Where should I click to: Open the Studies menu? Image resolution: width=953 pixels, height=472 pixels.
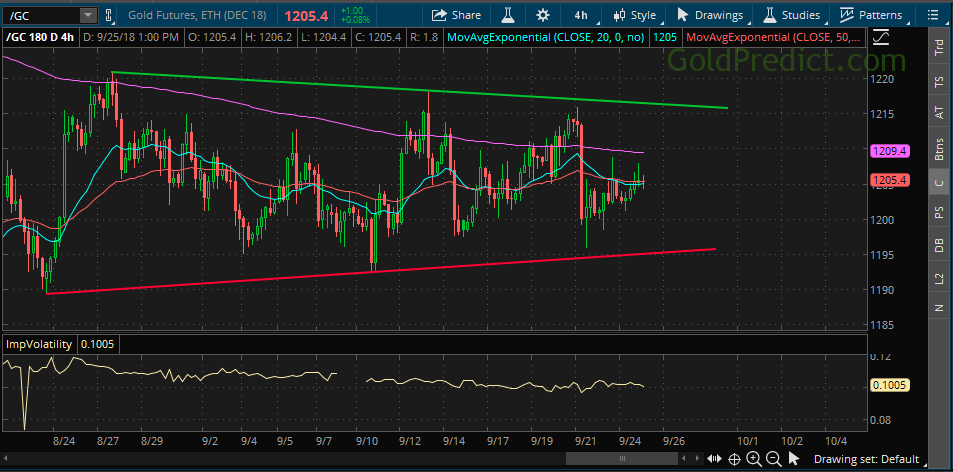[x=793, y=15]
